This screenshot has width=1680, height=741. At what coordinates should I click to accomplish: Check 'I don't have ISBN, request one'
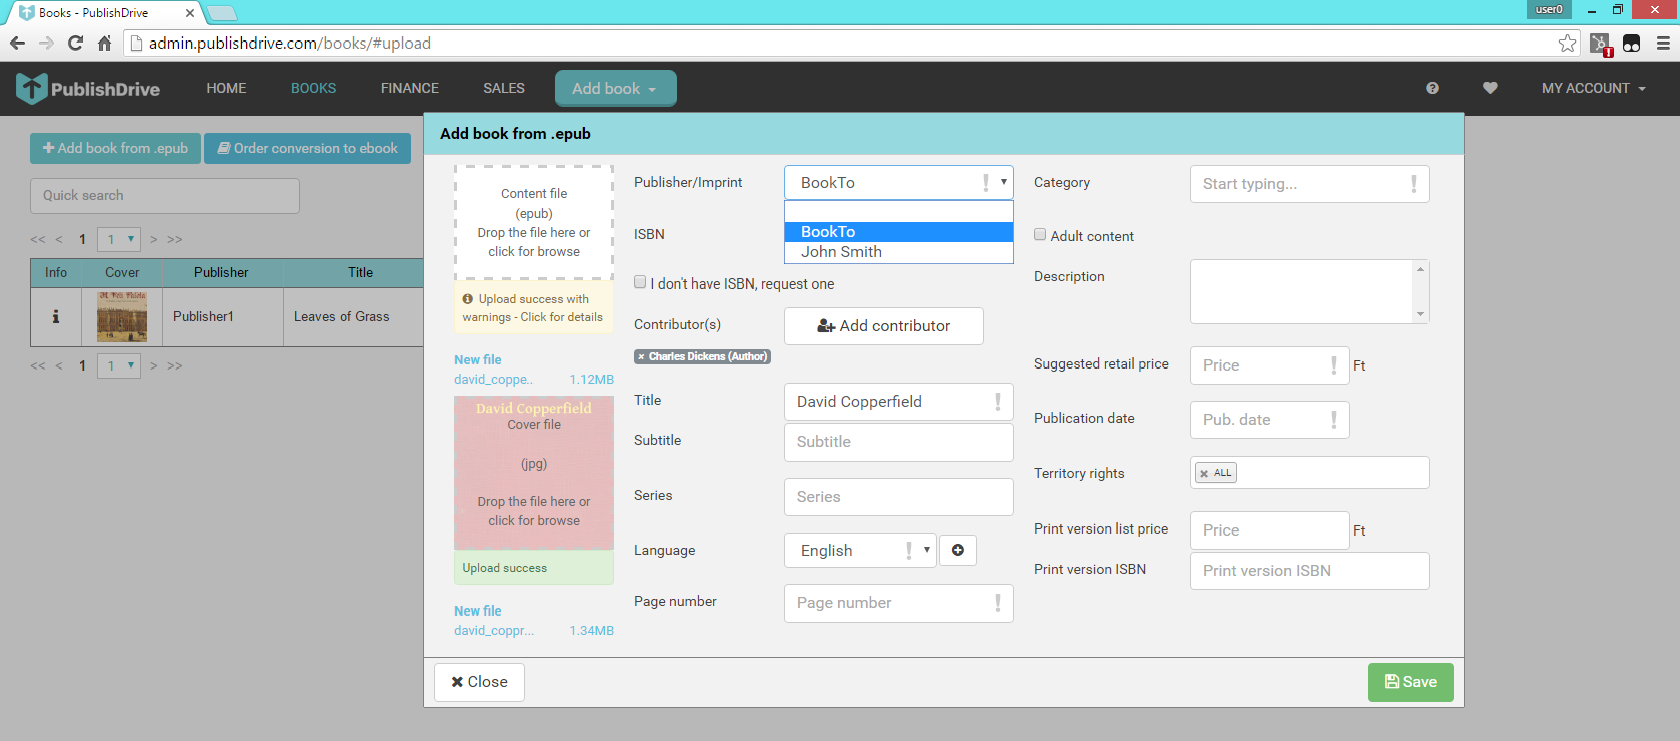(x=640, y=282)
